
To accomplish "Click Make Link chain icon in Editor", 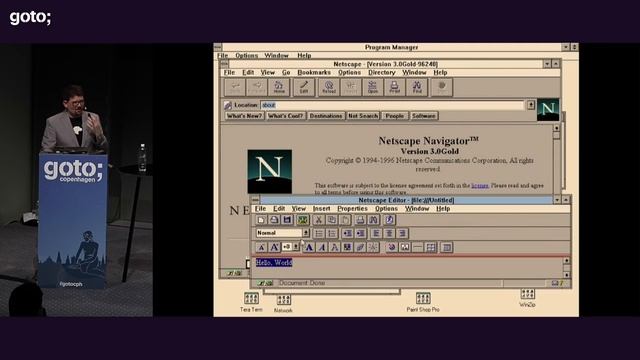I will (x=360, y=247).
